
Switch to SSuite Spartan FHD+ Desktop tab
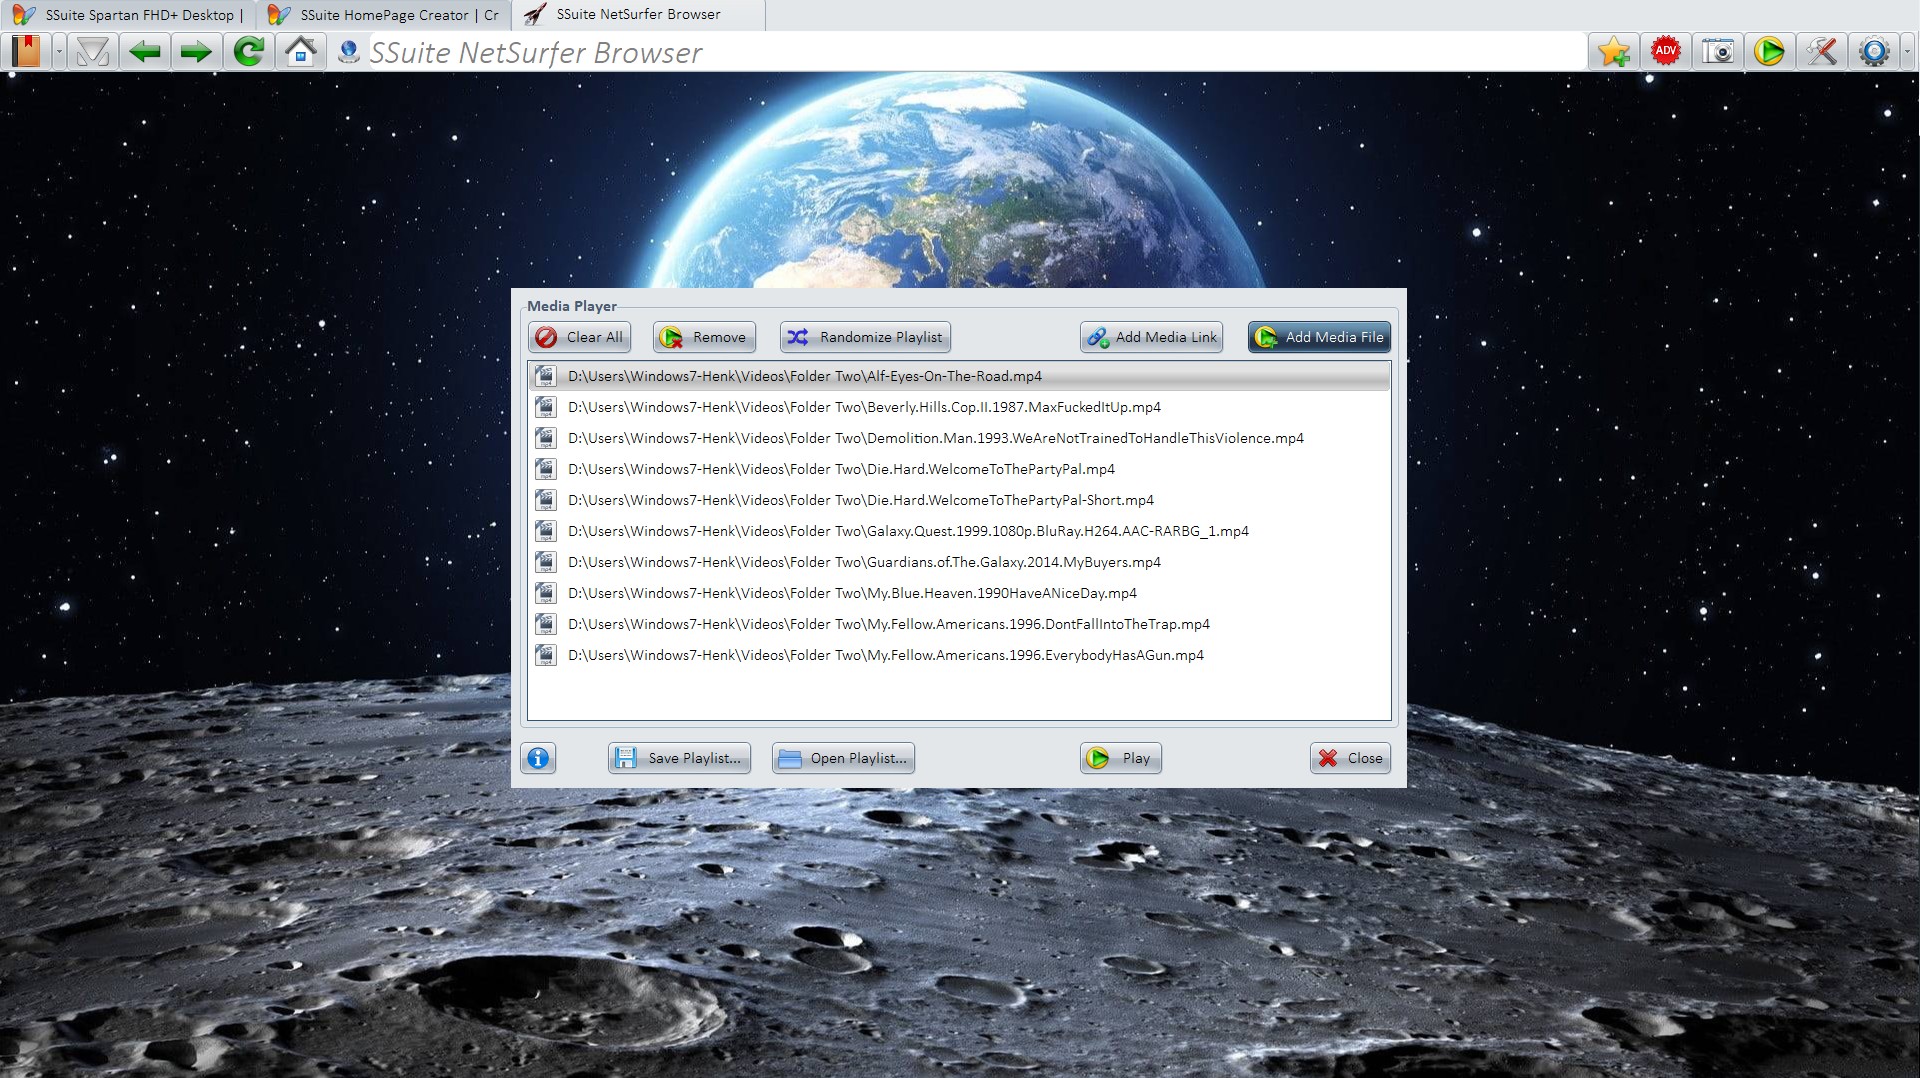(x=128, y=15)
